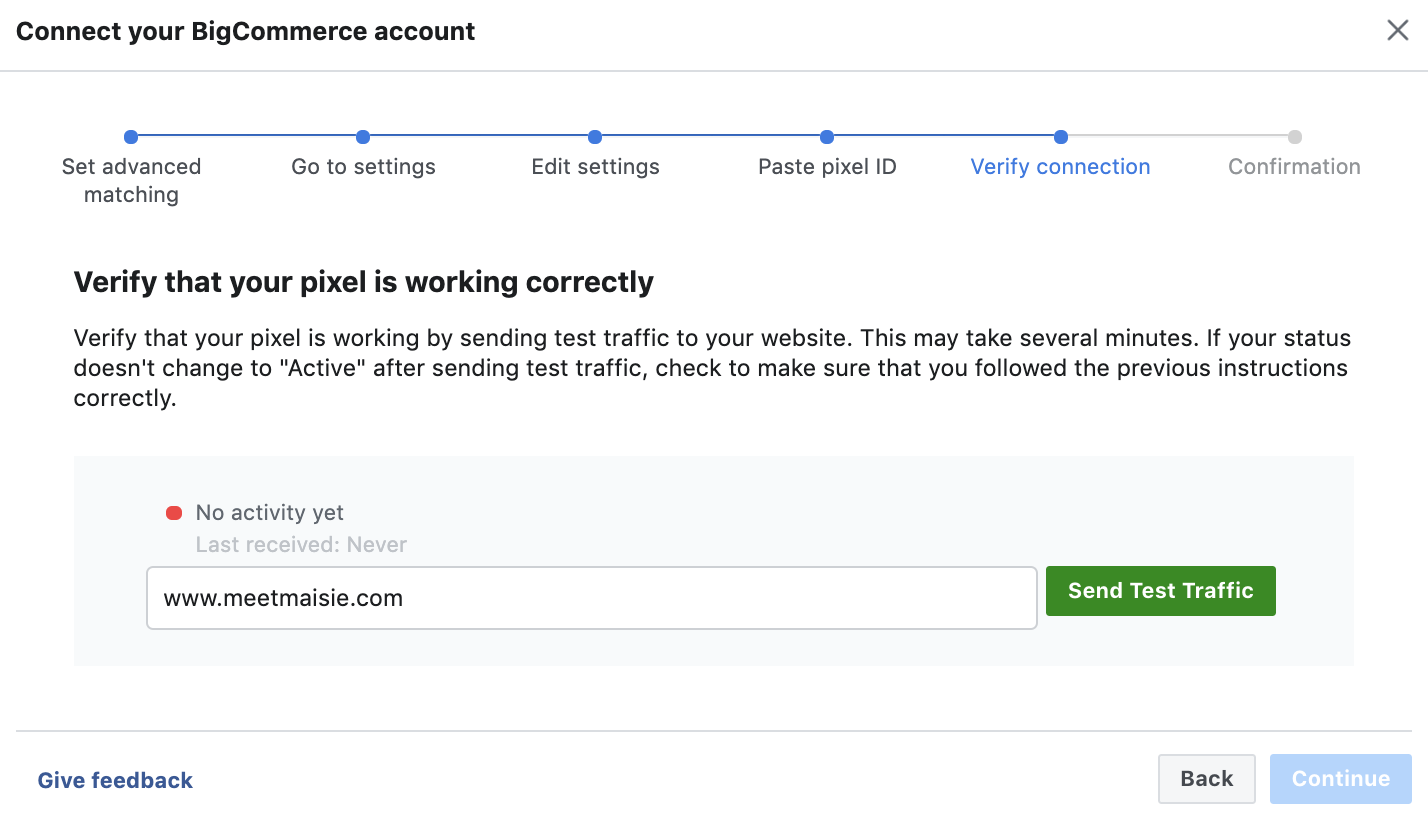The image size is (1428, 824).
Task: Click the Paste pixel ID step label
Action: [827, 167]
